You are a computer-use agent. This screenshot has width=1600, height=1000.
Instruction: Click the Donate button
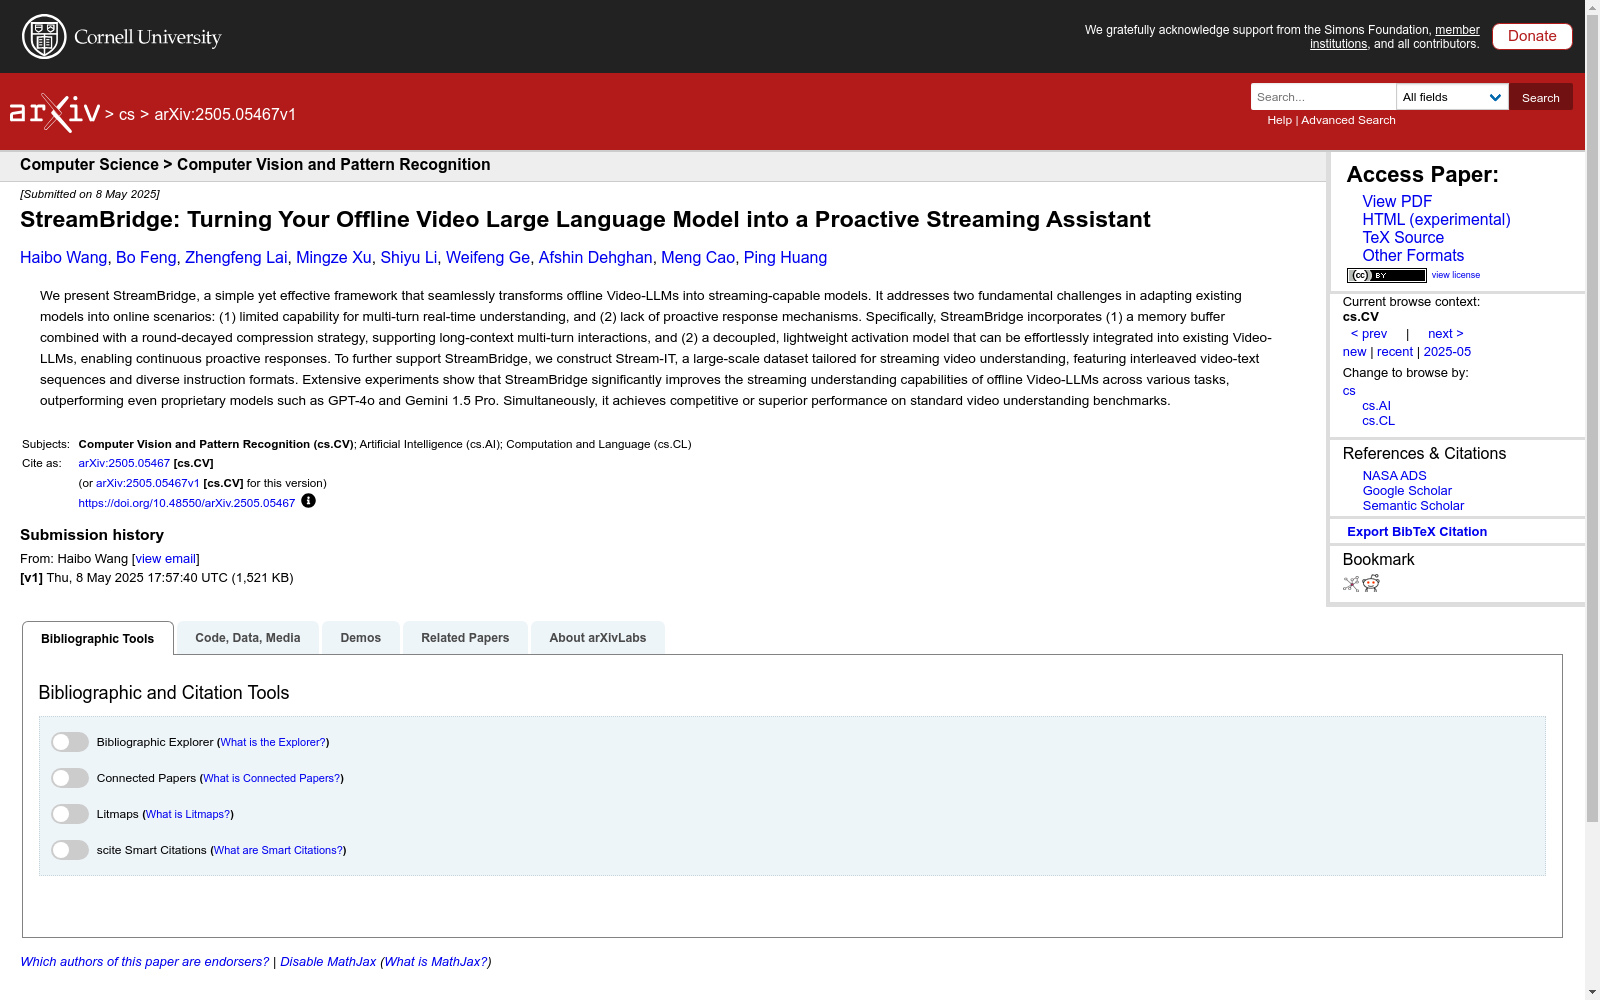tap(1532, 36)
